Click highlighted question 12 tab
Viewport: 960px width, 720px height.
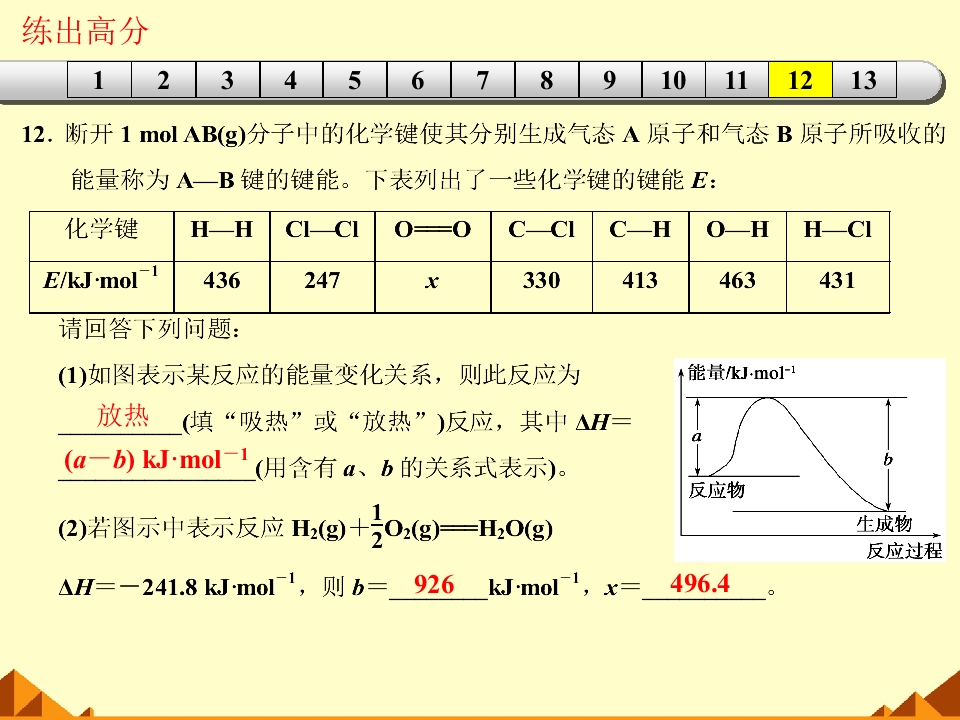click(x=800, y=80)
